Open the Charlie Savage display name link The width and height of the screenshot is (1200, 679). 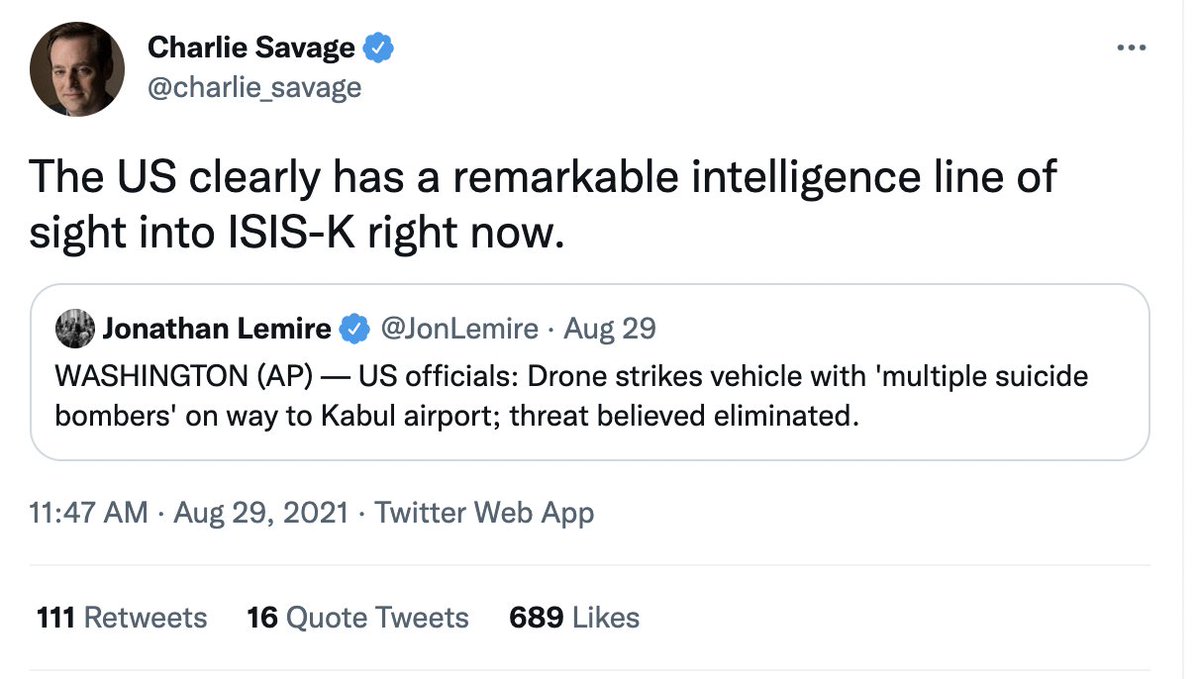tap(251, 47)
